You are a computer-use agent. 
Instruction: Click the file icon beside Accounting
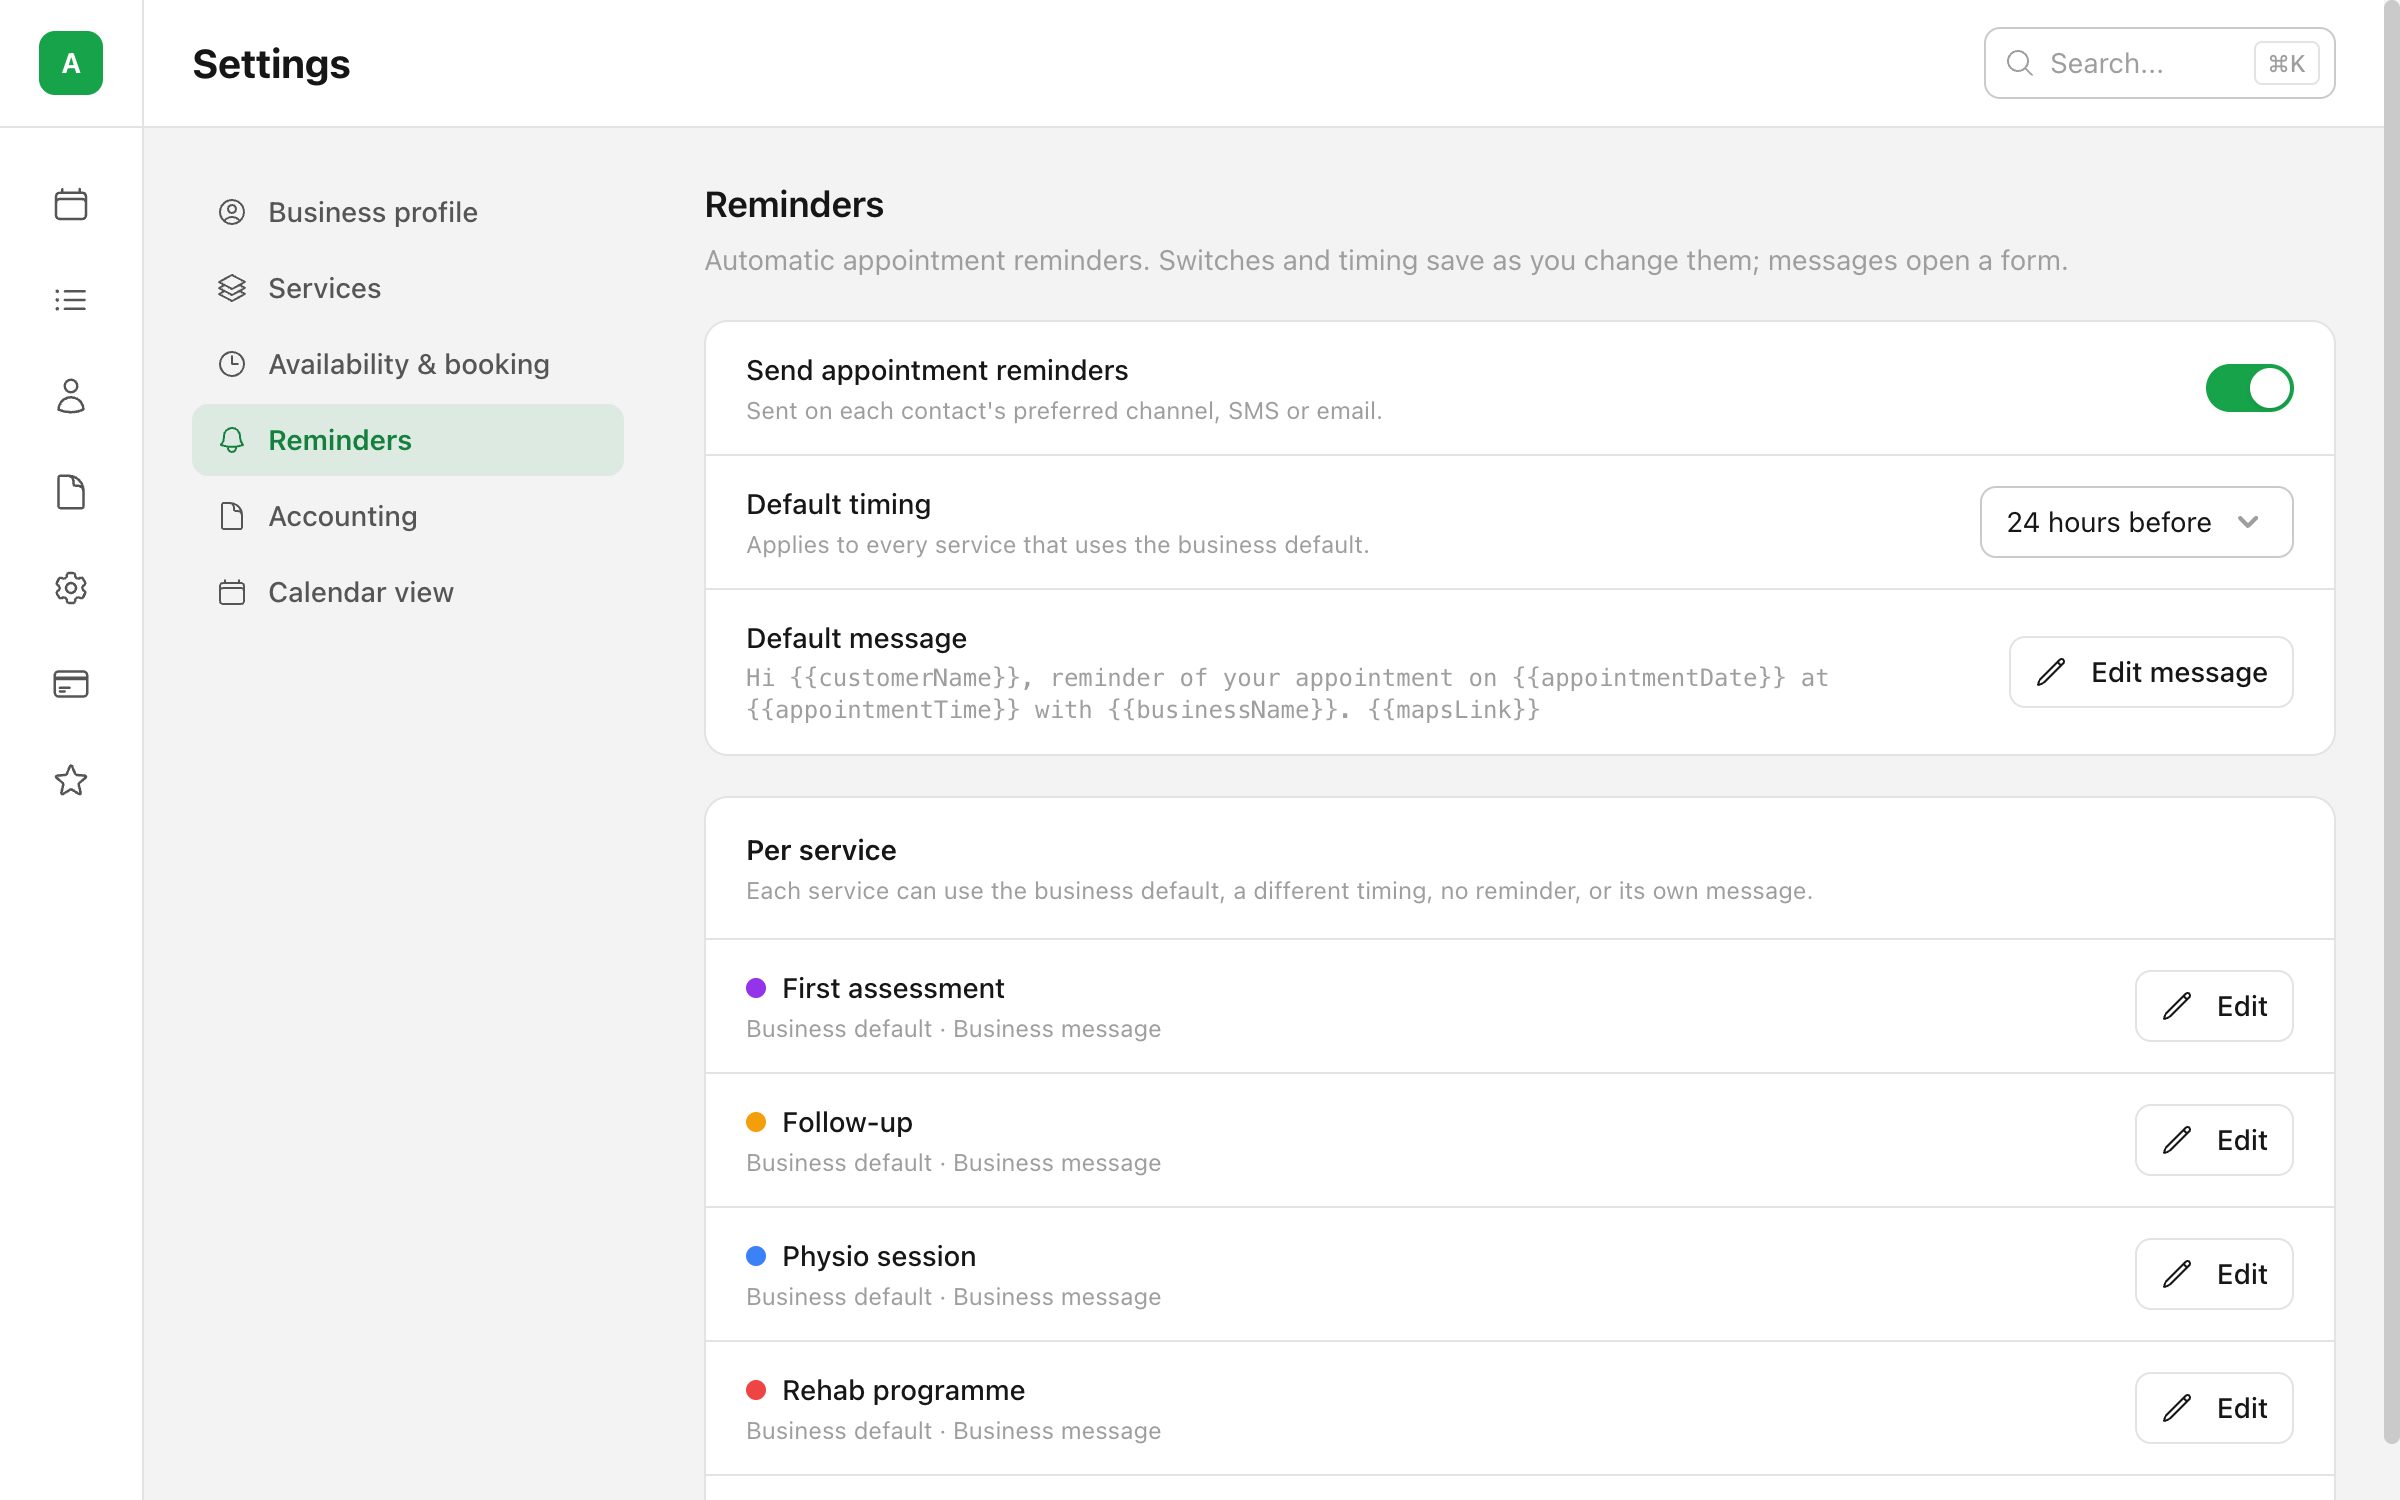pos(232,516)
